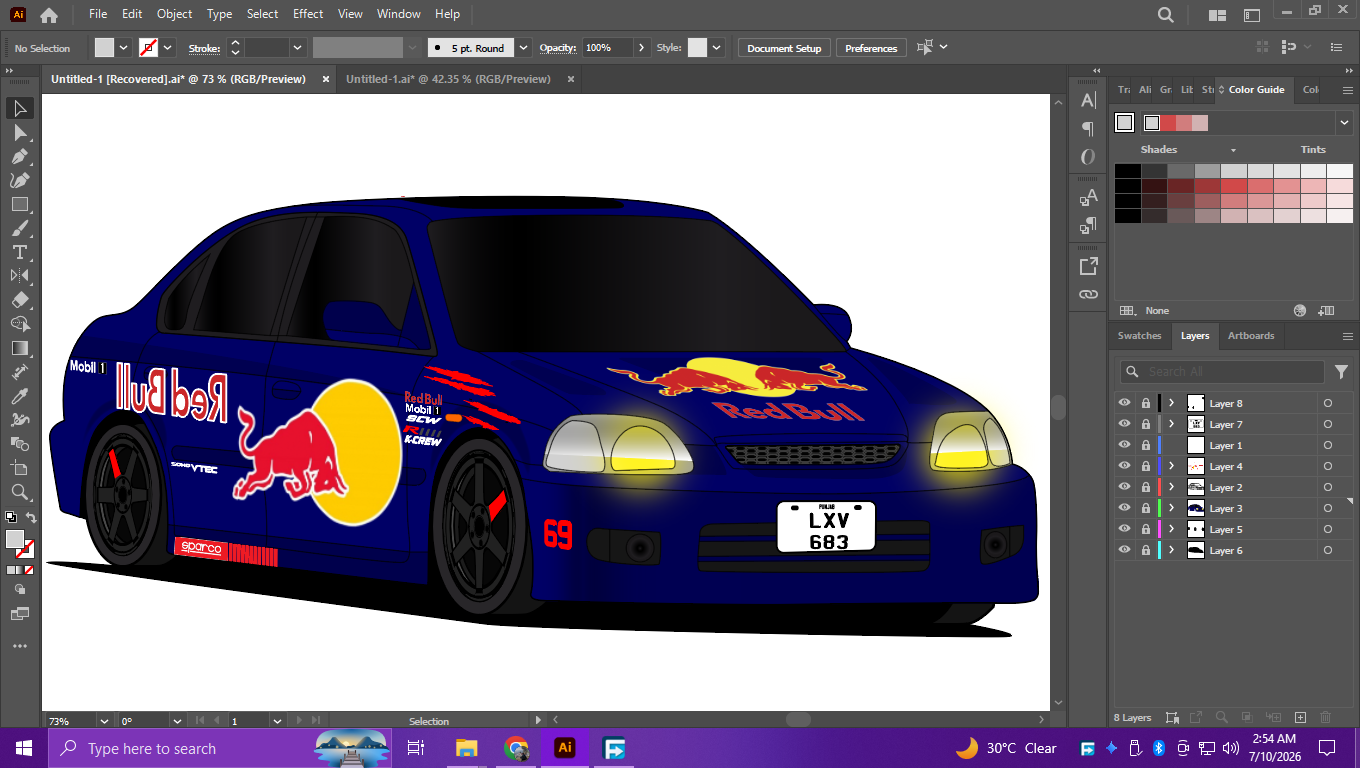Viewport: 1360px width, 768px height.
Task: Unlock Layer 6 via its lock icon
Action: click(1146, 550)
